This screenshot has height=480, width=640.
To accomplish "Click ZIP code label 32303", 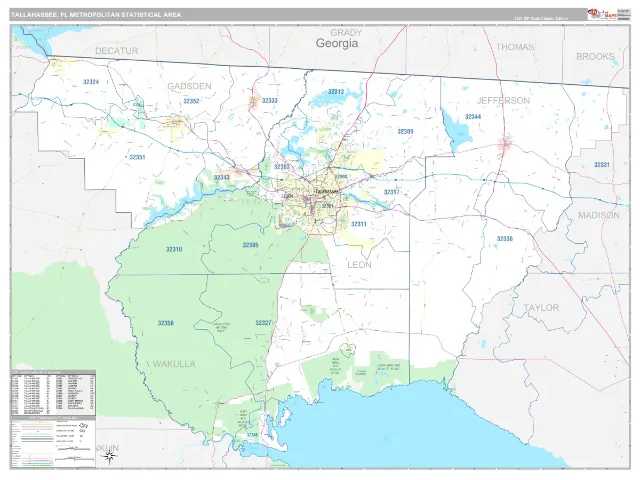I will point(282,167).
